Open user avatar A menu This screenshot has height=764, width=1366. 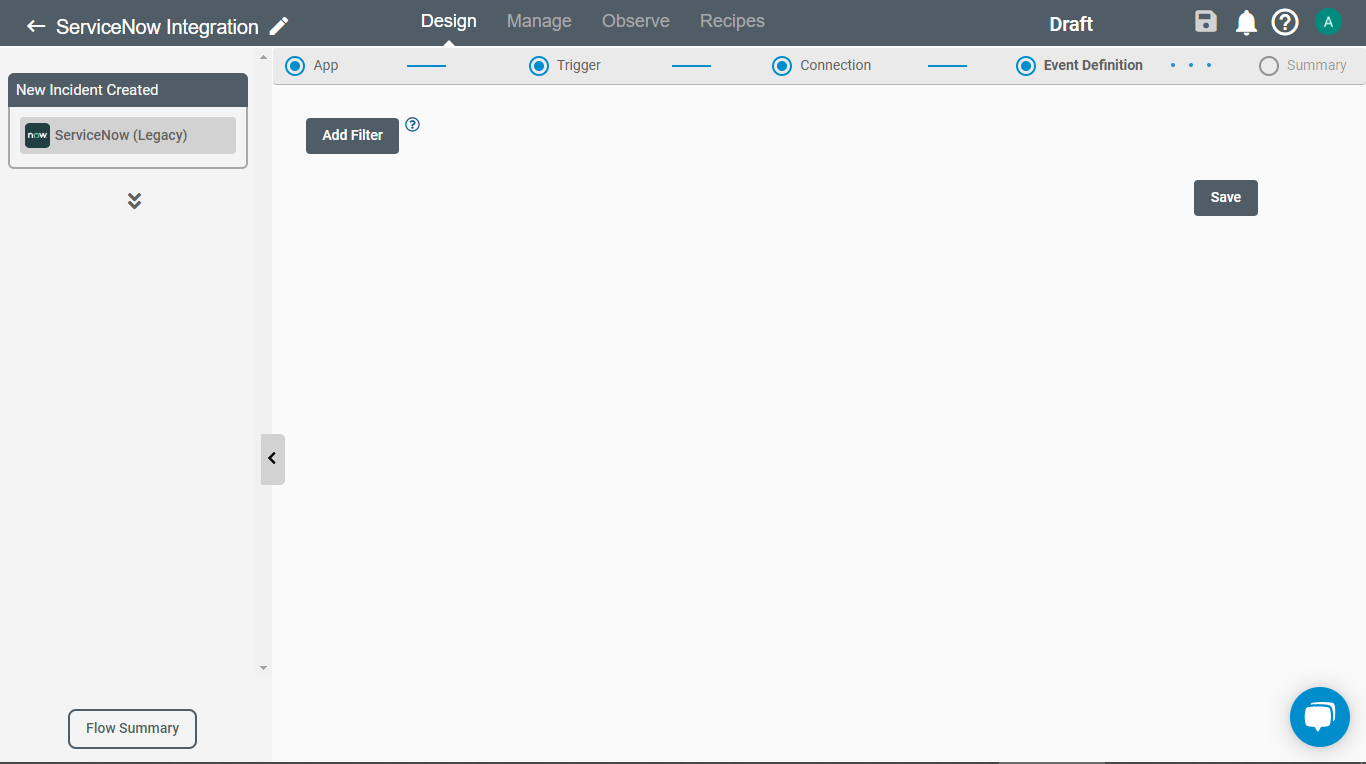pyautogui.click(x=1328, y=22)
